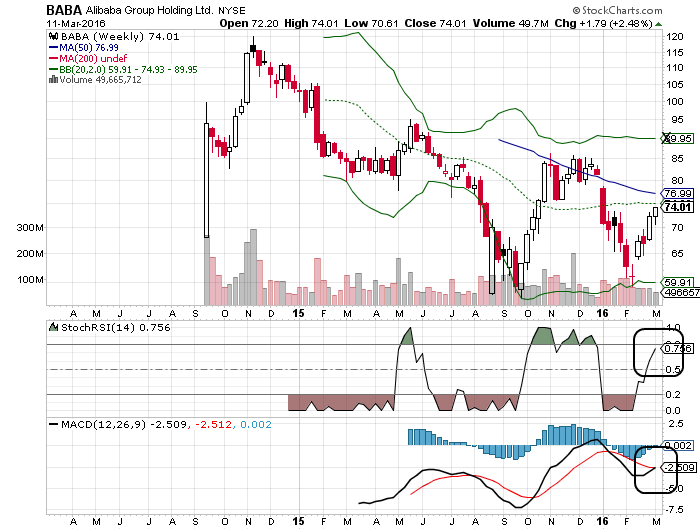Click the 15 year marker on price chart axis
This screenshot has height=530, width=700.
[298, 313]
